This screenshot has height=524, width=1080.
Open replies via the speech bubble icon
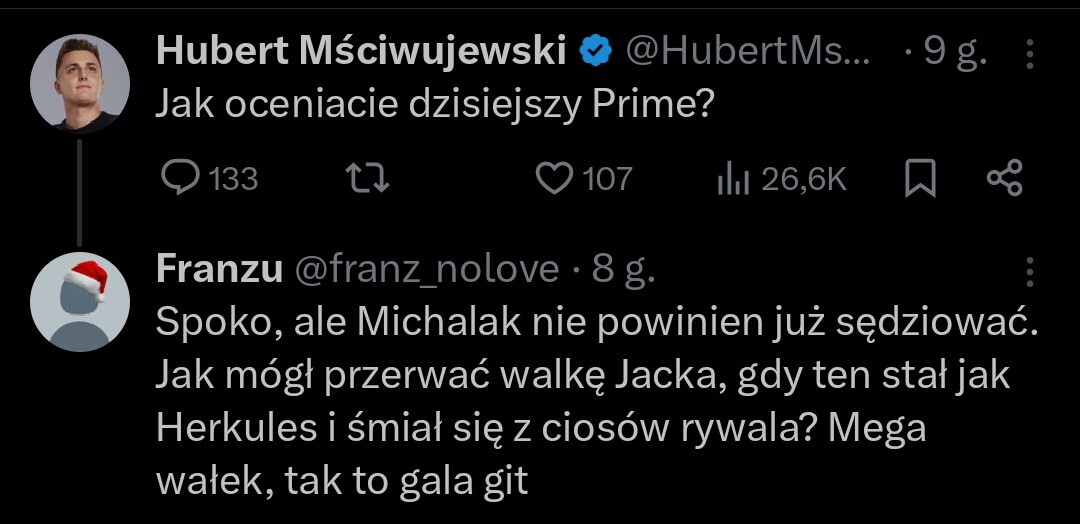180,178
